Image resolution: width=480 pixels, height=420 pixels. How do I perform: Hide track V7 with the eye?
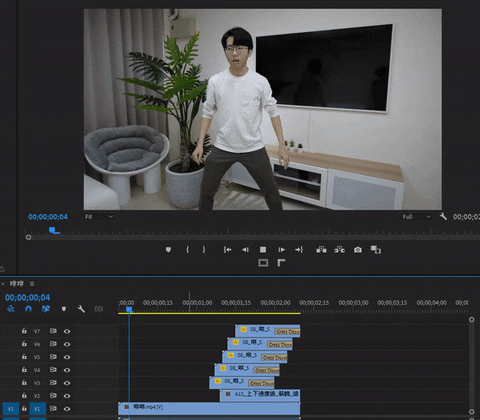pos(67,331)
